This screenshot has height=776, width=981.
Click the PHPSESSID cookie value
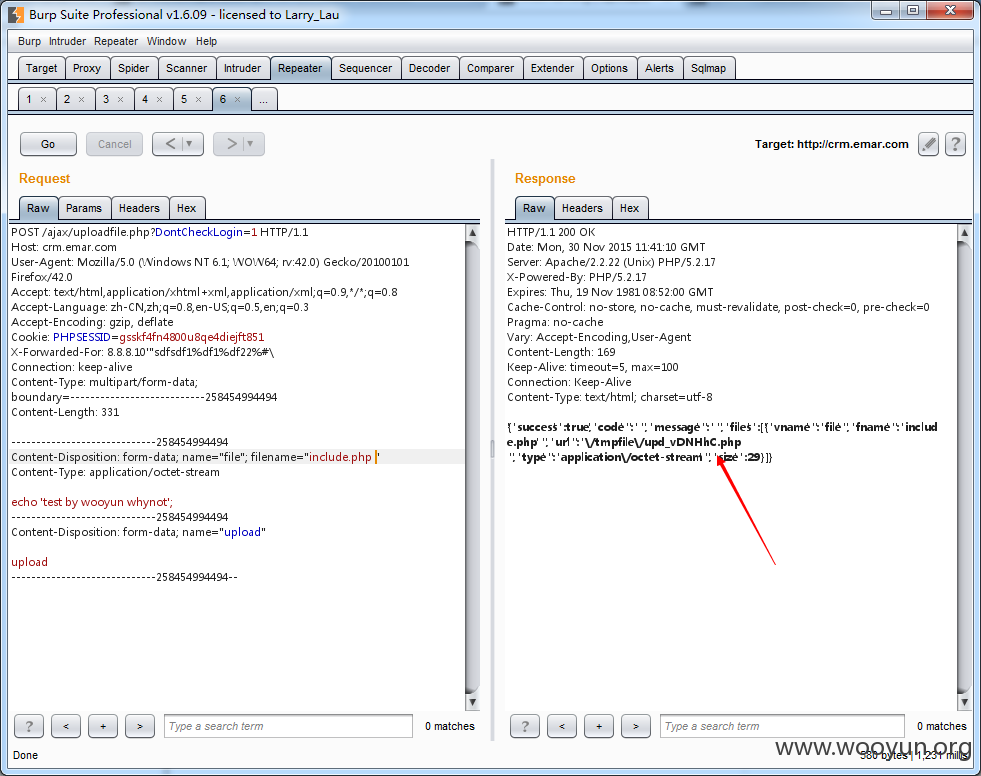[191, 337]
